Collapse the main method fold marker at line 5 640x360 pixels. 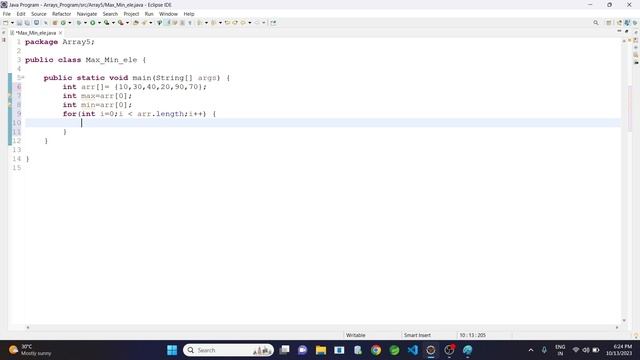pyautogui.click(x=23, y=77)
